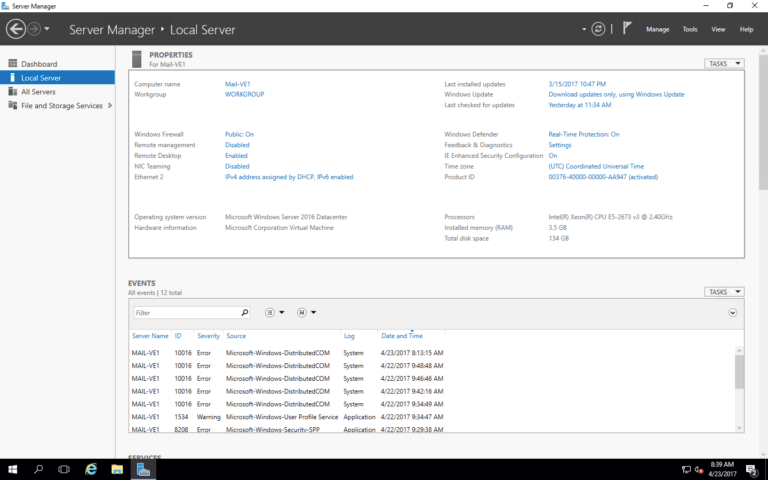This screenshot has width=768, height=480.
Task: Open the Action Center notifications icon
Action: (752, 470)
